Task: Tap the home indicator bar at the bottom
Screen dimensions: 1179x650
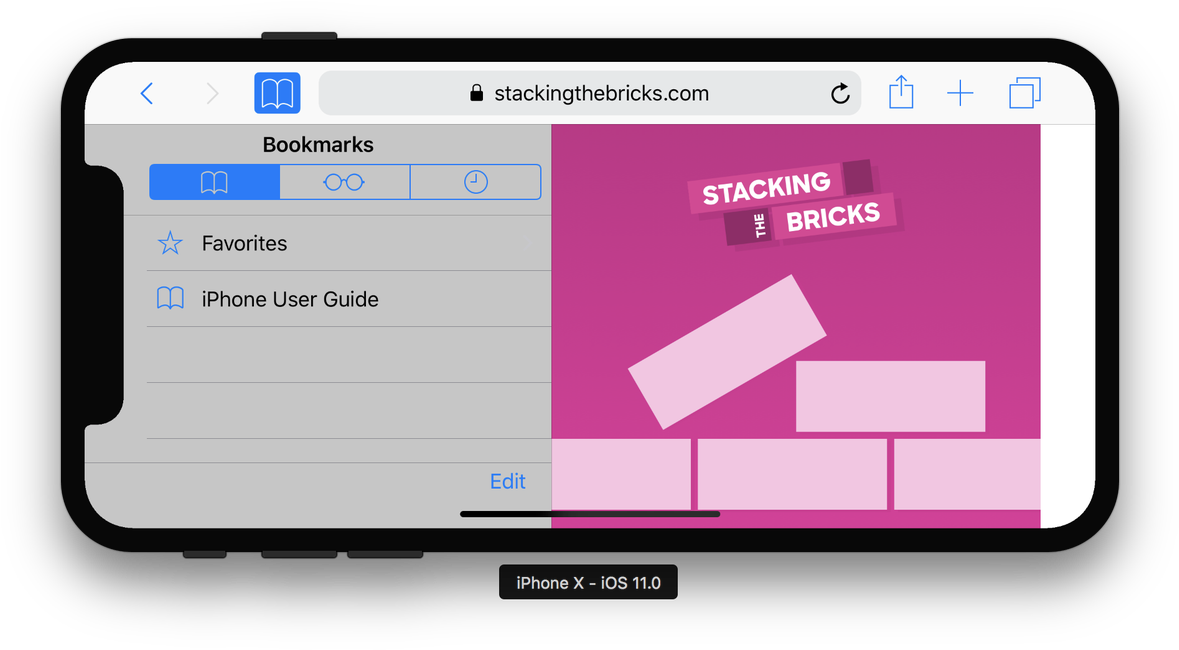Action: 590,514
